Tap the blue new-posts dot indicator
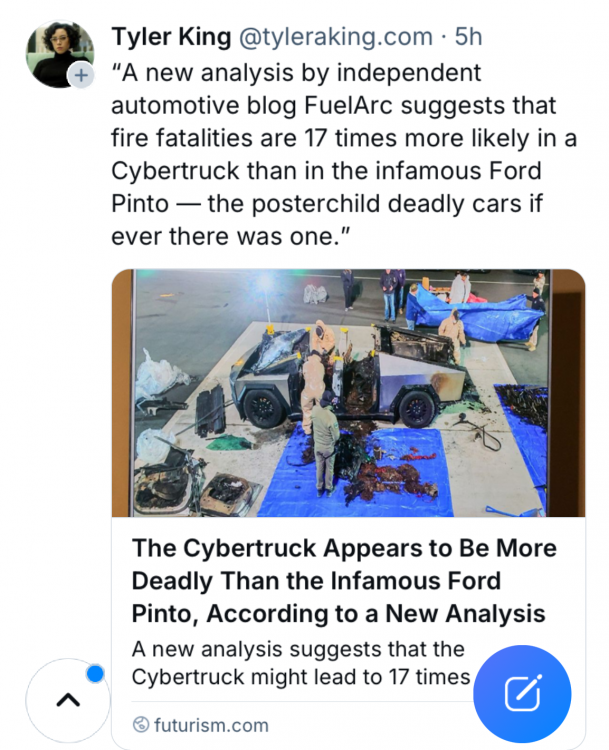Viewport: 609px width, 750px height. [x=95, y=675]
